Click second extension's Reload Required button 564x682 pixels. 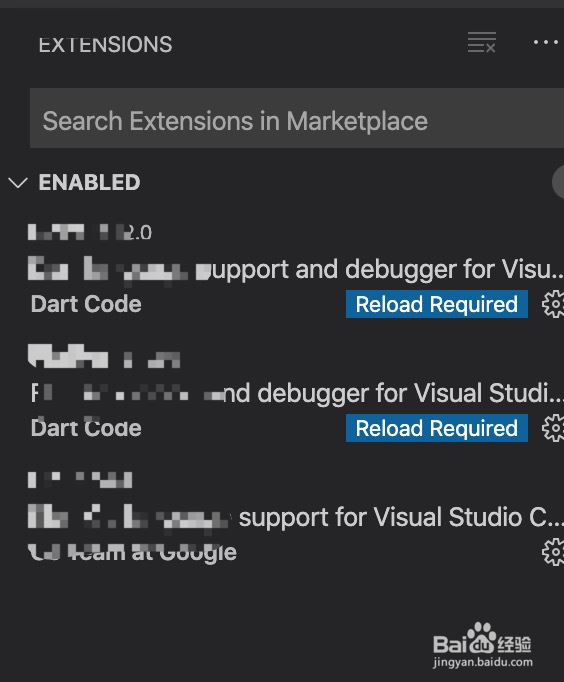pyautogui.click(x=437, y=428)
